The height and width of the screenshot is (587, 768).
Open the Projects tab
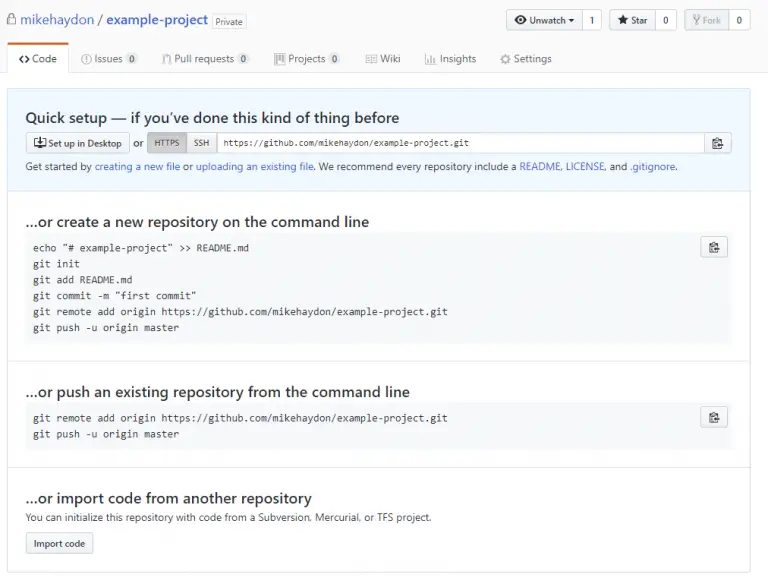pos(307,59)
